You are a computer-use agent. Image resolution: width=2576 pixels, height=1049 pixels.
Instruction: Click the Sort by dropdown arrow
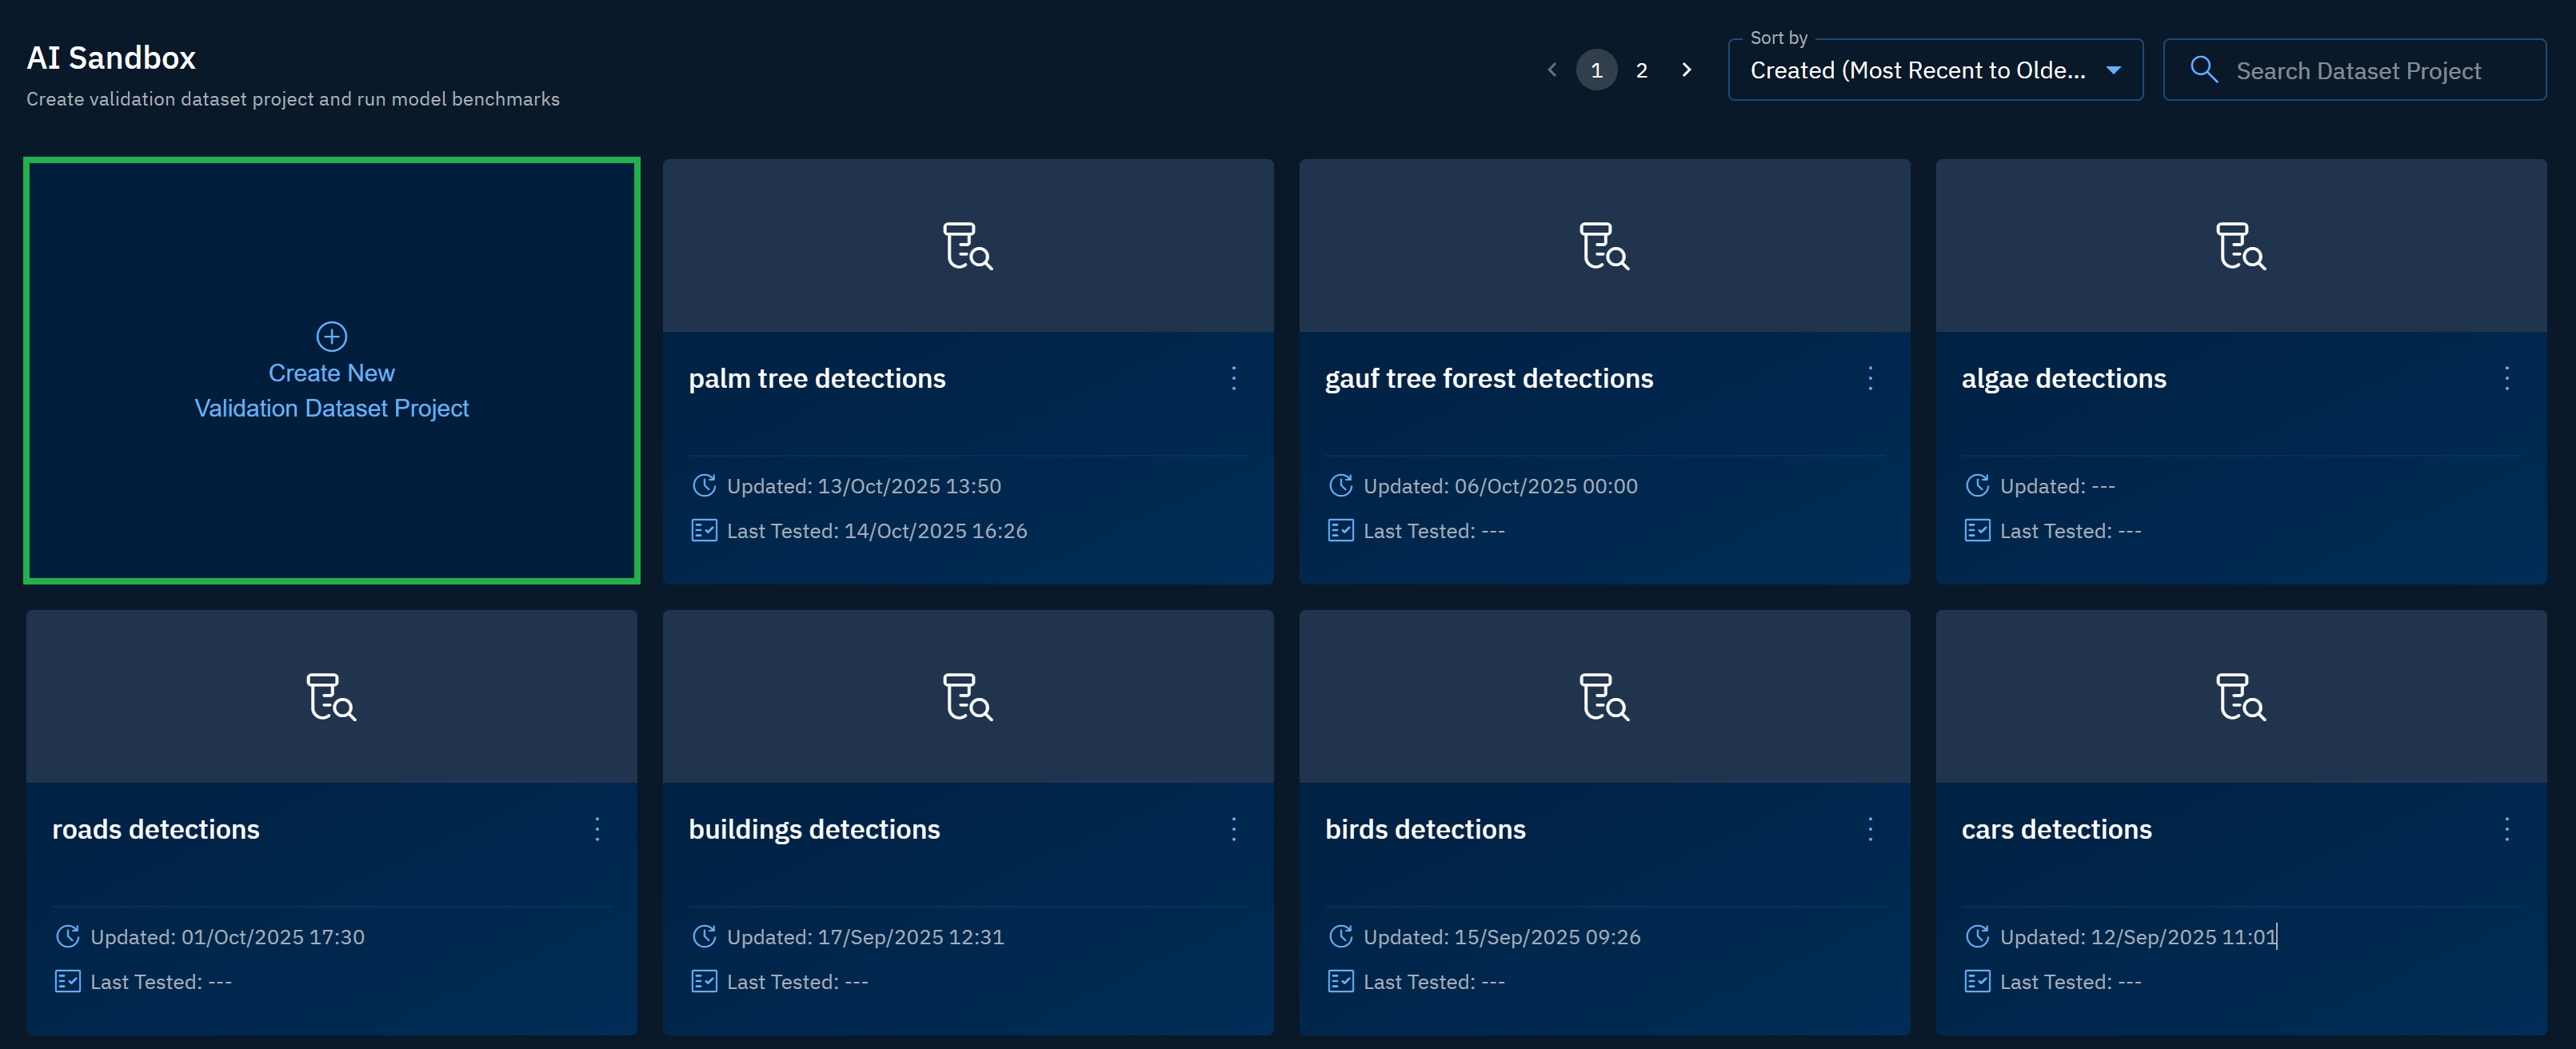coord(2113,70)
